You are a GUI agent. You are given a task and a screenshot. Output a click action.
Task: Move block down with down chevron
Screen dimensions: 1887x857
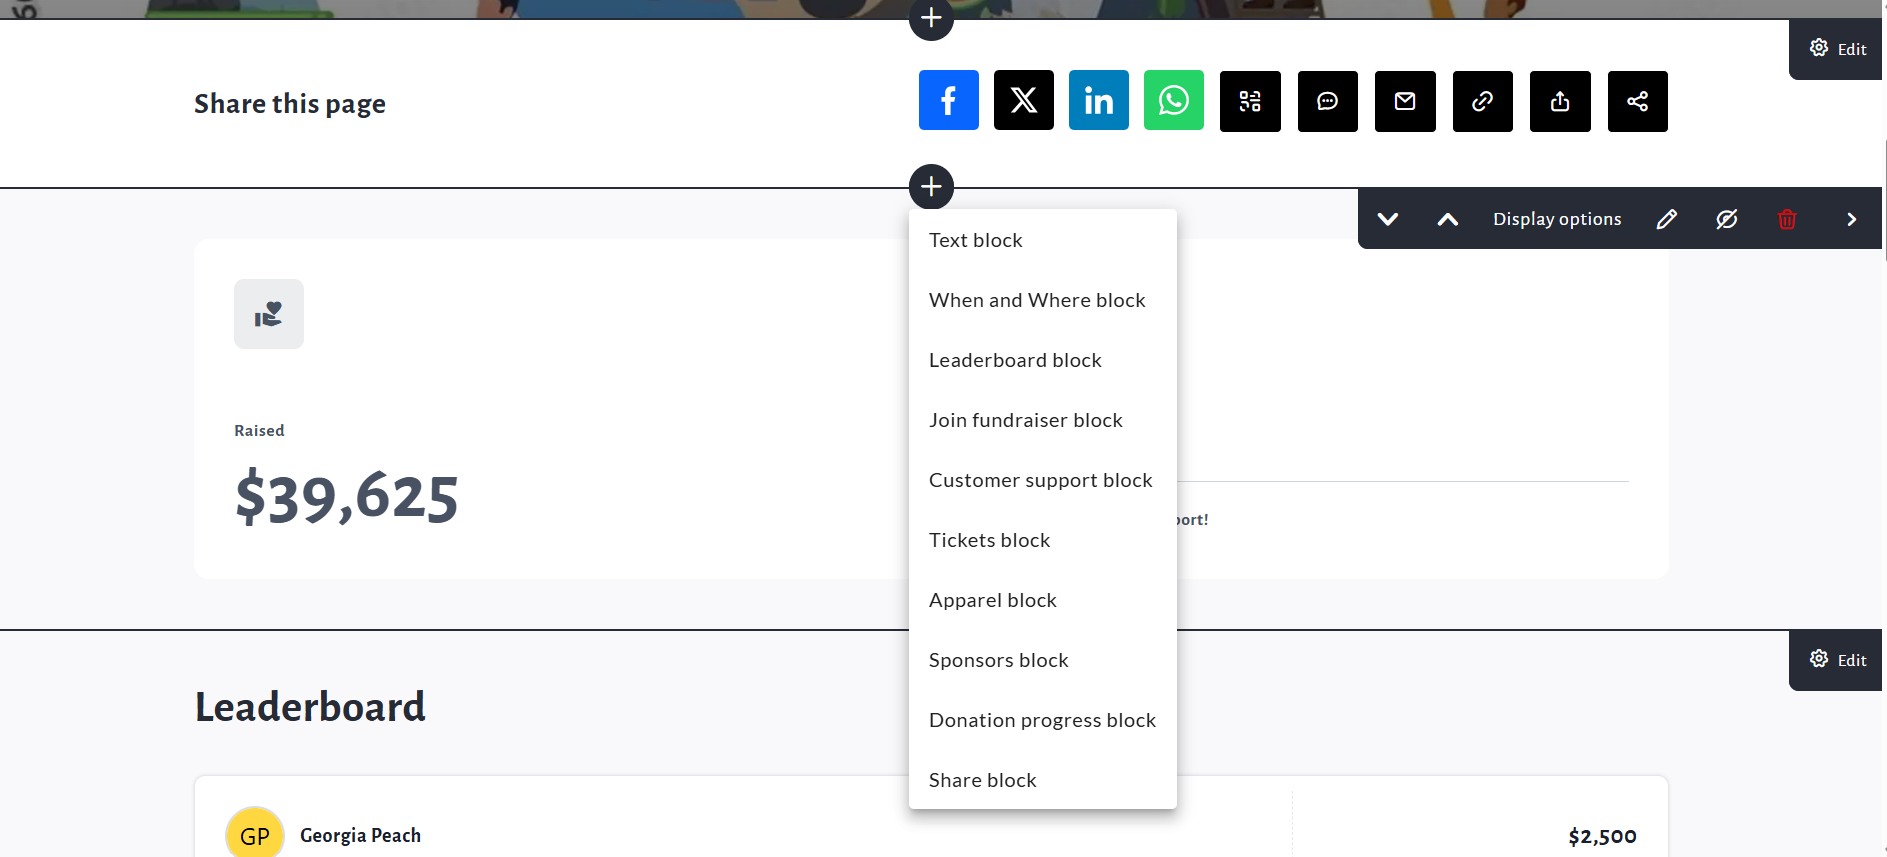(1387, 219)
